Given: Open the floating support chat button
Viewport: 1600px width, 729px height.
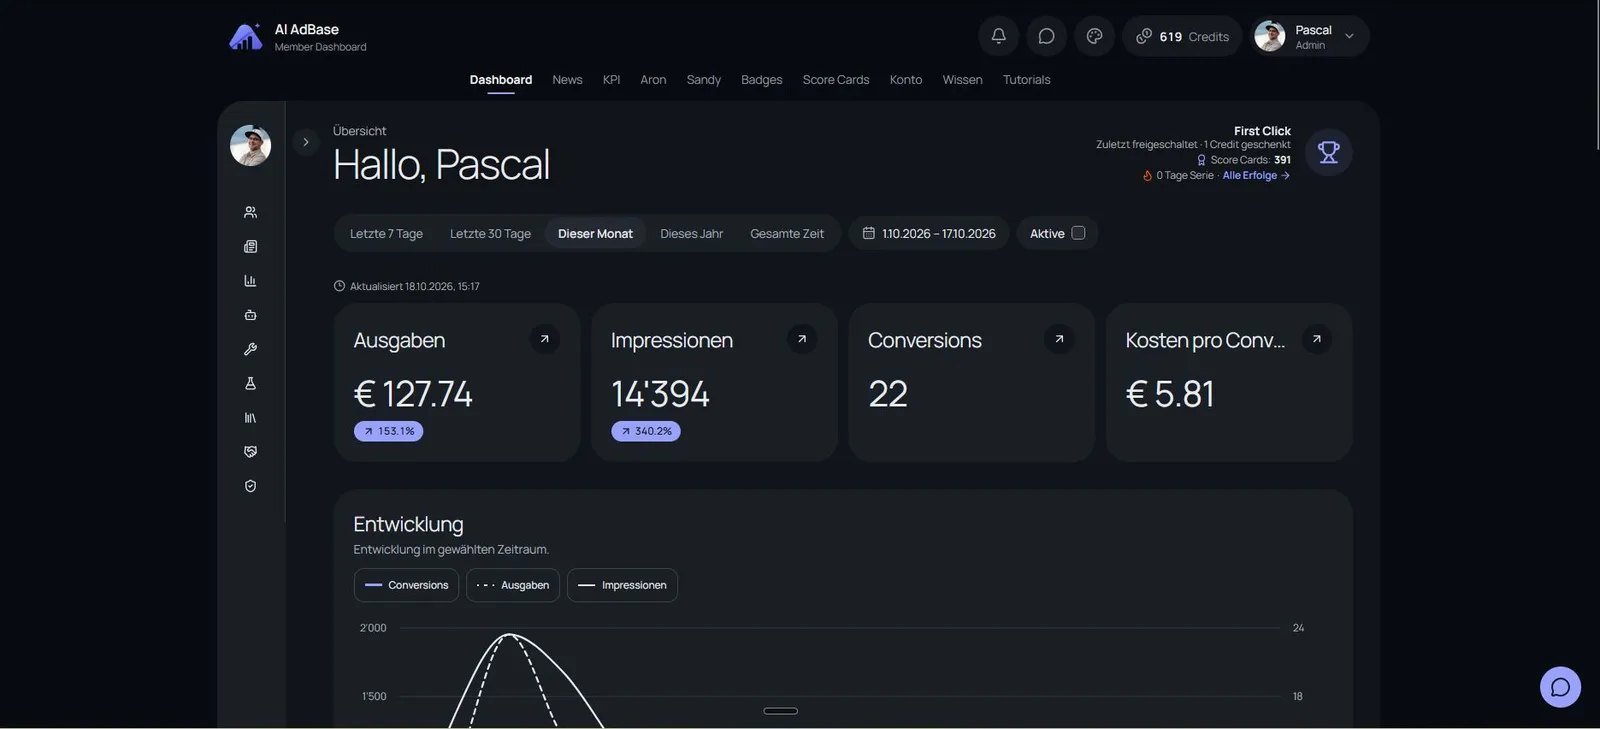Looking at the screenshot, I should point(1560,687).
